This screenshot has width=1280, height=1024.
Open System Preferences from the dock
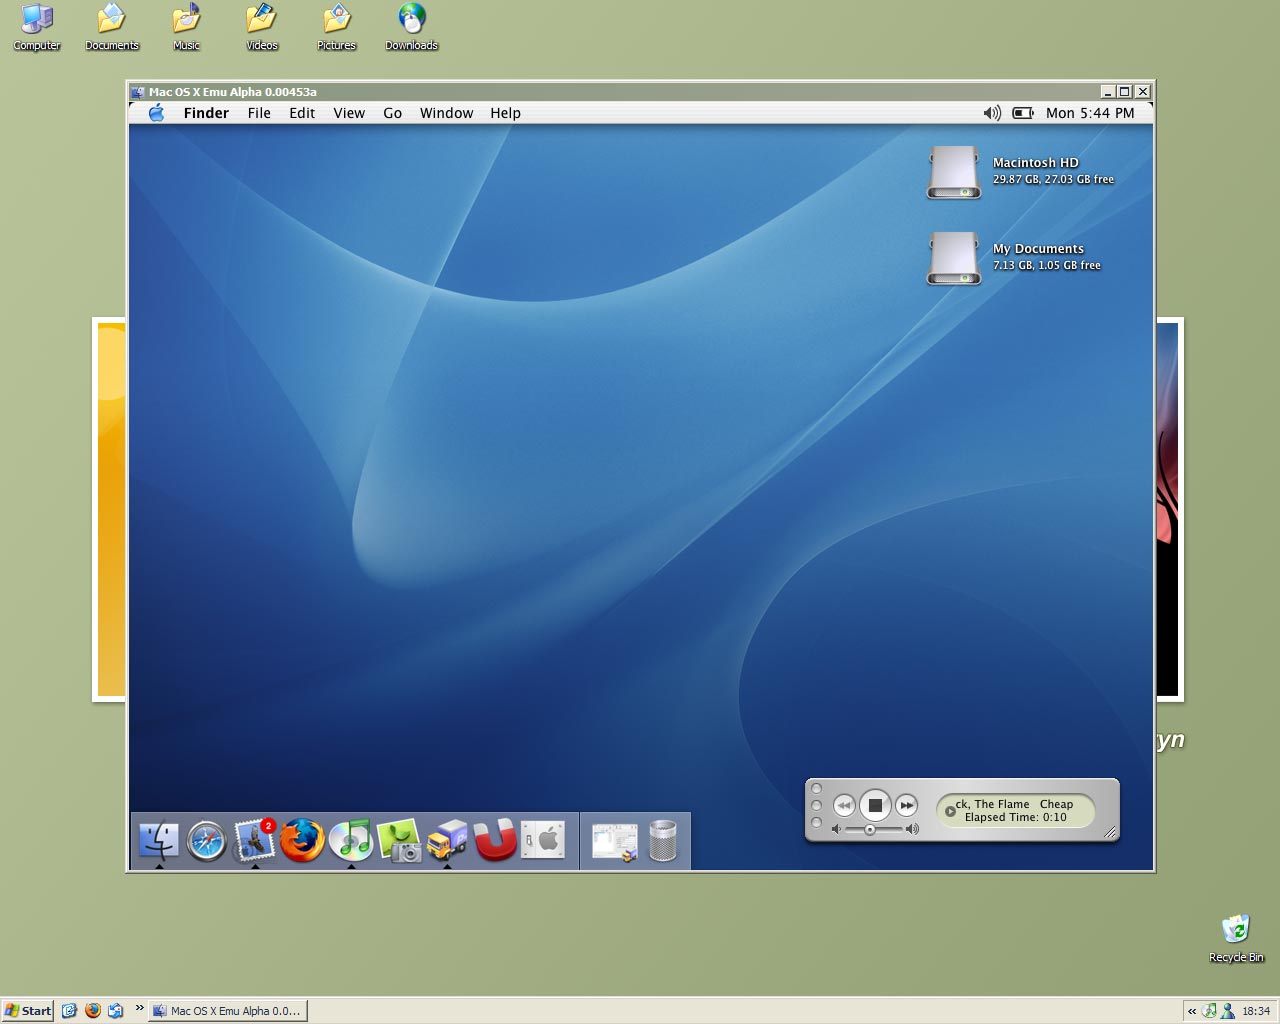pyautogui.click(x=543, y=841)
